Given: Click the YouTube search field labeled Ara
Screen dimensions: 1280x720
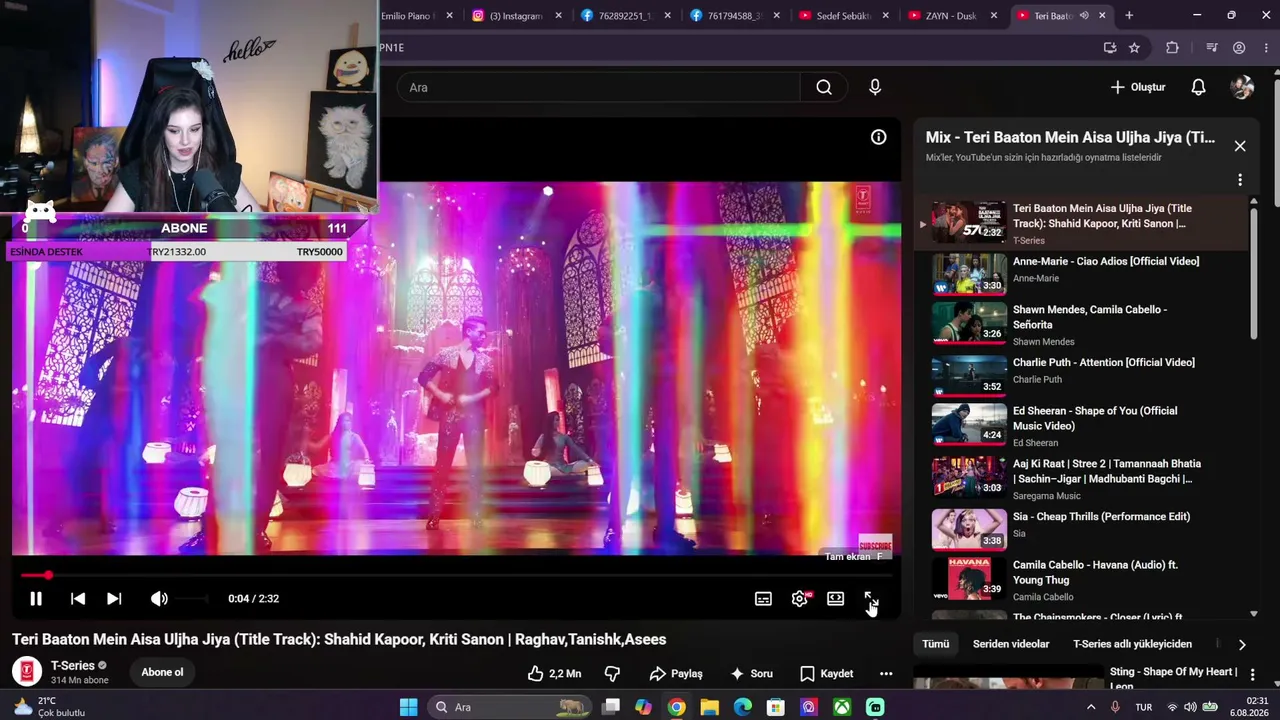Looking at the screenshot, I should tap(598, 88).
